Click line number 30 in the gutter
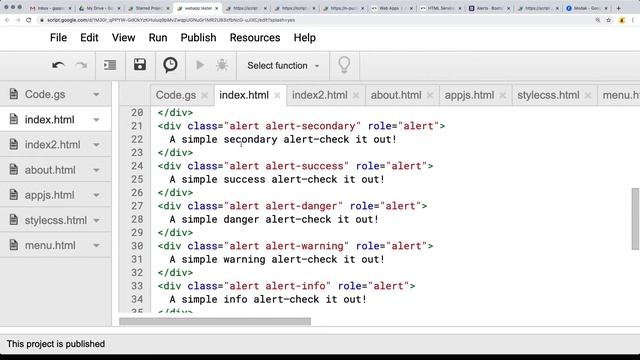This screenshot has height=360, width=640. click(x=137, y=246)
